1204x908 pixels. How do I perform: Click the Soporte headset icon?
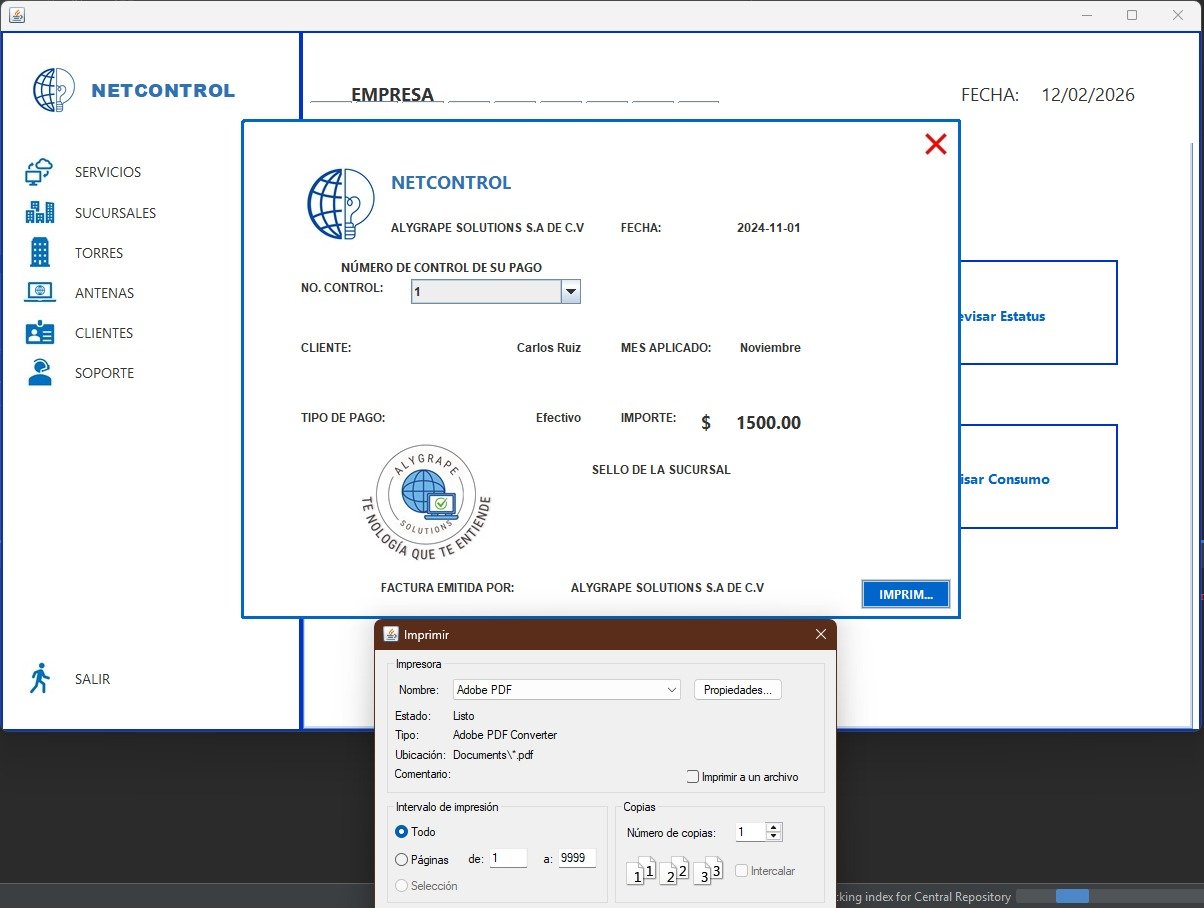click(40, 372)
